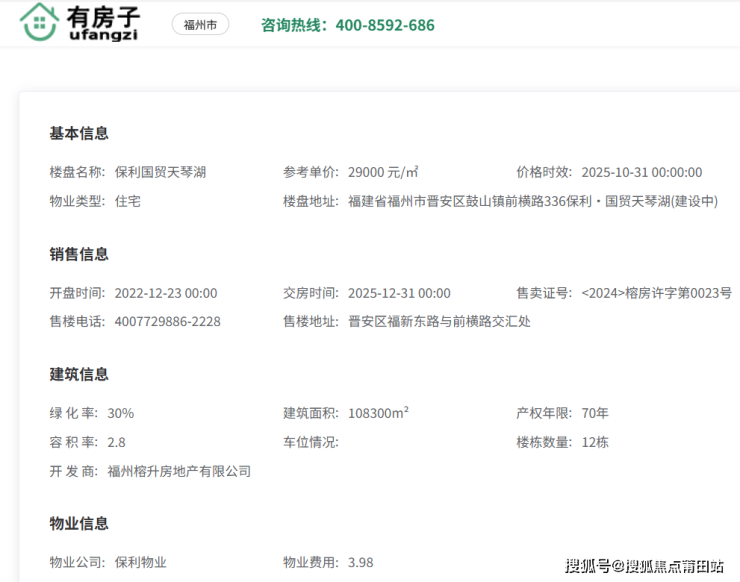Click the hotline number 400-8592-686

[x=385, y=25]
